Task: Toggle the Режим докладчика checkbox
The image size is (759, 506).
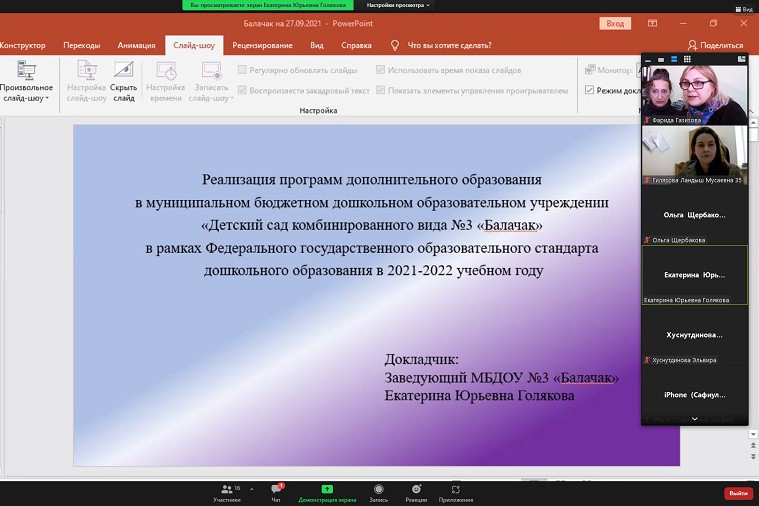Action: click(589, 90)
